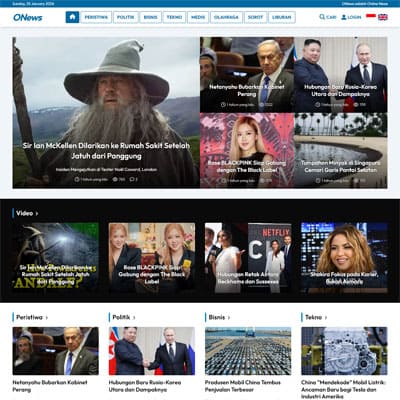The height and width of the screenshot is (400, 400).
Task: Click the clock icon on the Rose BLACKPINK tile
Action: 223,181
